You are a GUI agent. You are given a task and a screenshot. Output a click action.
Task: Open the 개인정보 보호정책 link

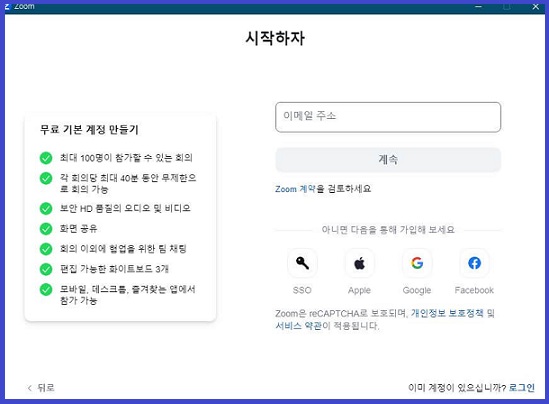447,313
